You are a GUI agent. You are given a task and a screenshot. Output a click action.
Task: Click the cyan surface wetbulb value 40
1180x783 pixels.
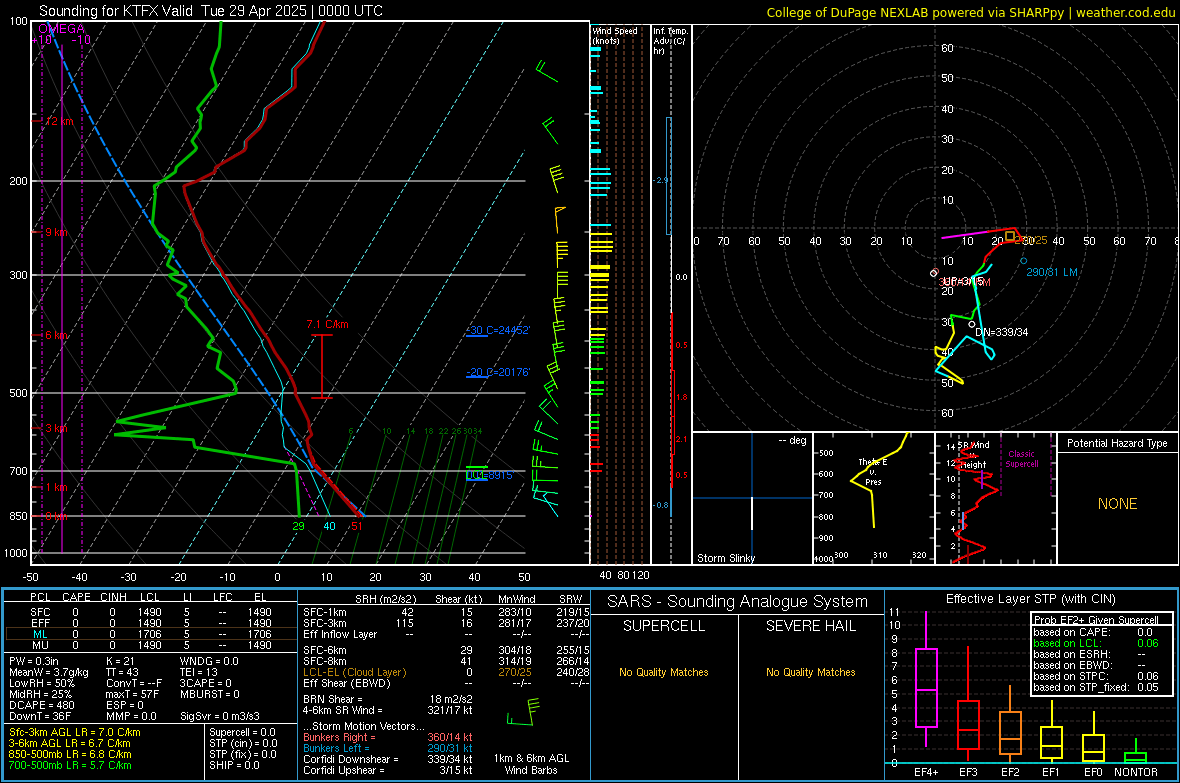(330, 526)
